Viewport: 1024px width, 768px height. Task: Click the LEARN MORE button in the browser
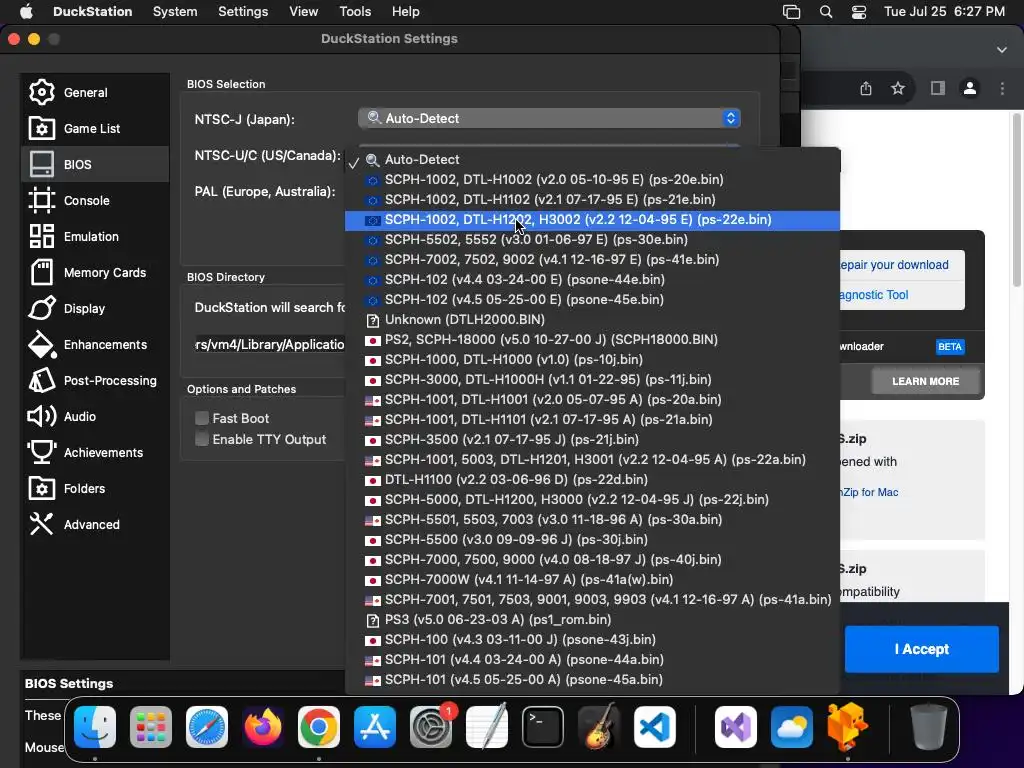[x=925, y=381]
